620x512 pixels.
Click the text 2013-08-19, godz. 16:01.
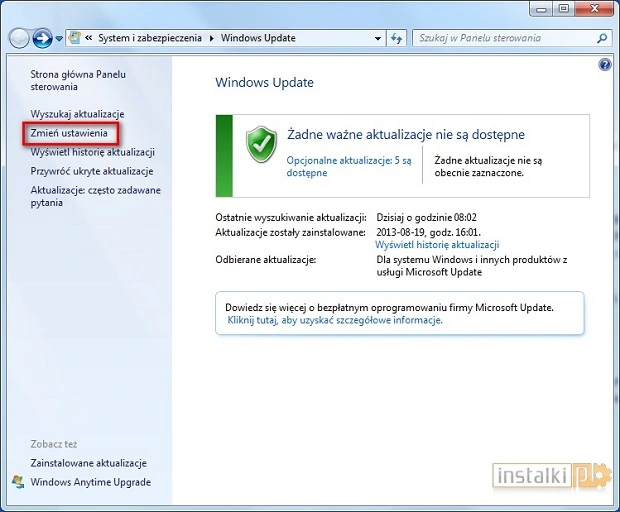point(428,232)
